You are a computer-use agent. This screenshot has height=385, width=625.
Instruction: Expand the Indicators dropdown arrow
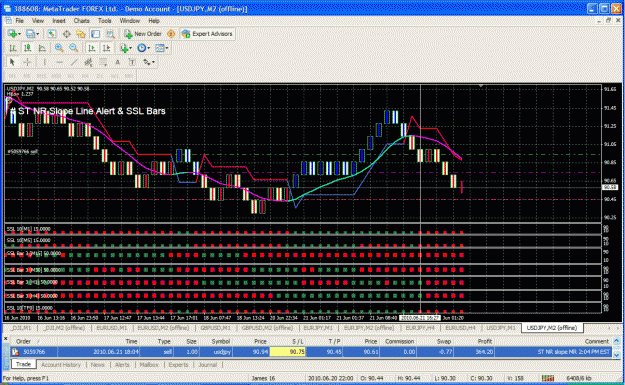click(131, 49)
